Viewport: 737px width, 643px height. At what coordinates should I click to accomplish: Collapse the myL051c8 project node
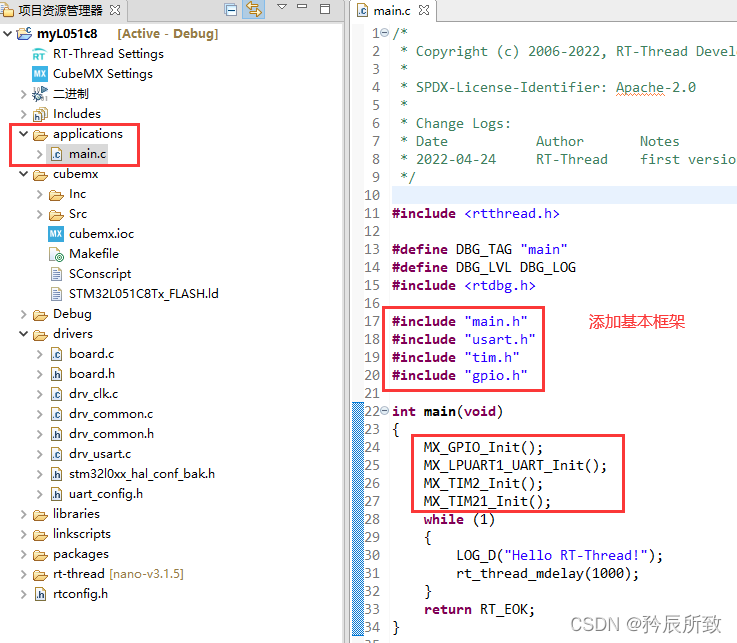[x=8, y=34]
